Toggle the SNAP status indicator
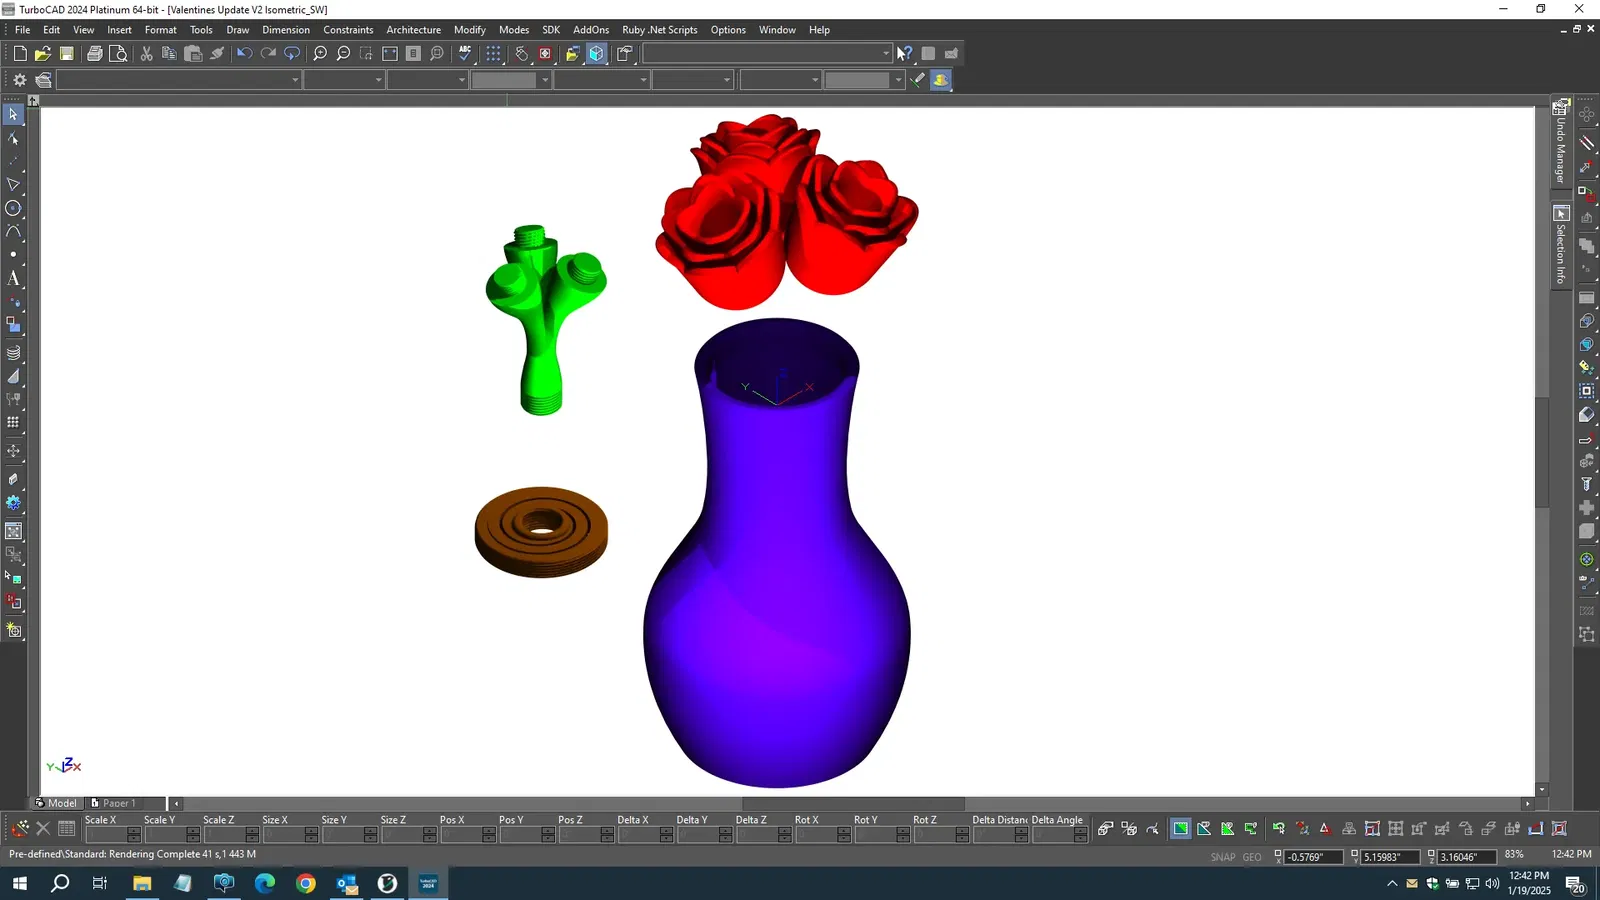Viewport: 1600px width, 900px height. pyautogui.click(x=1222, y=857)
